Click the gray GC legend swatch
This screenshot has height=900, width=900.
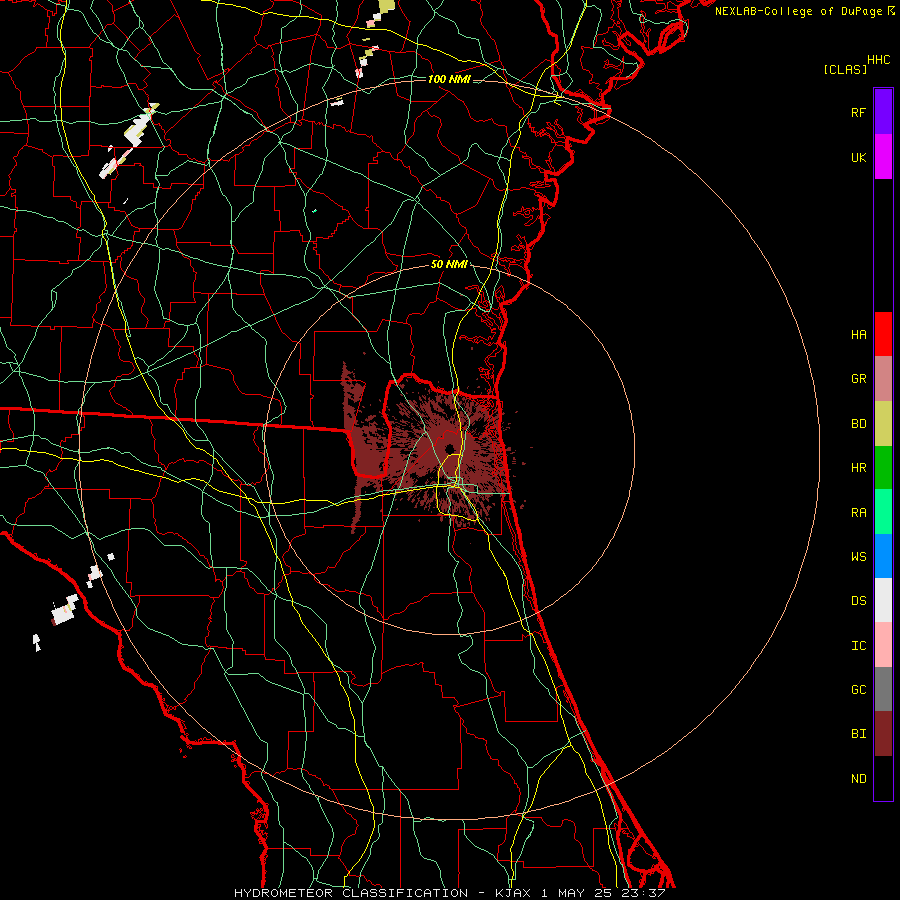coord(883,689)
